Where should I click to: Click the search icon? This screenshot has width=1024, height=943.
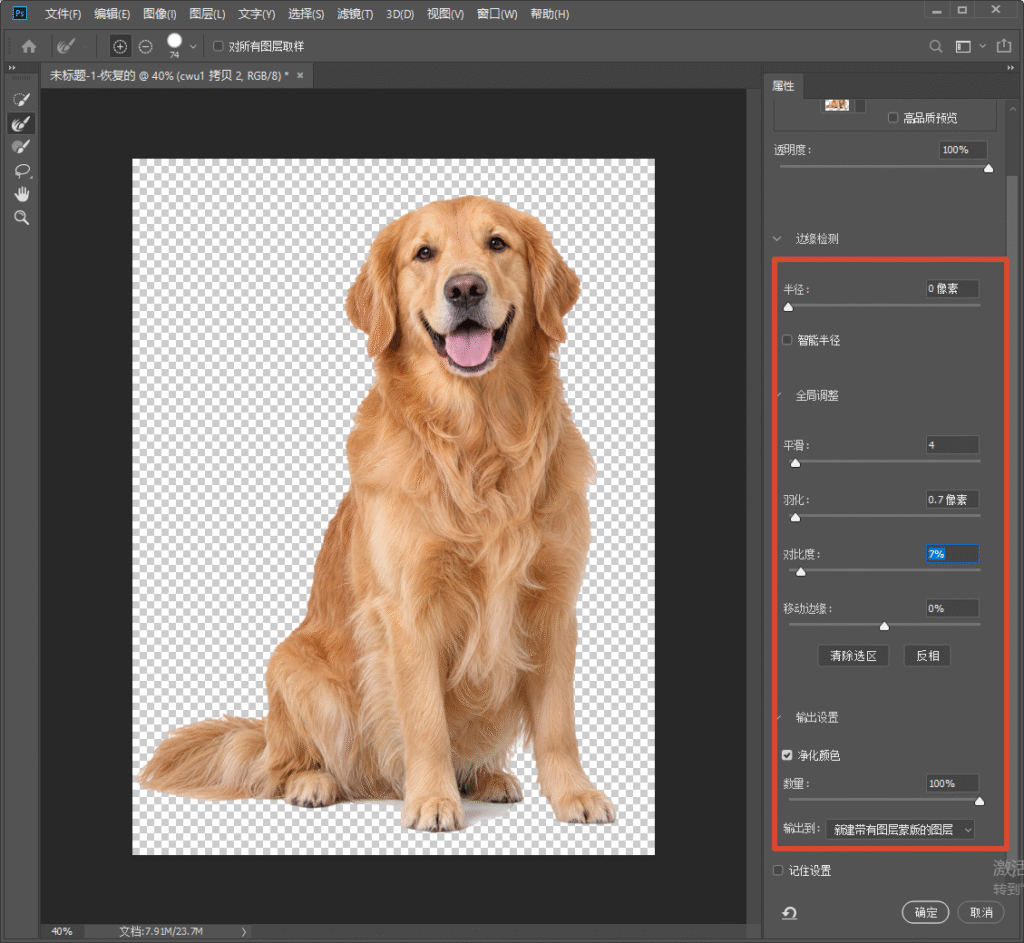click(936, 46)
